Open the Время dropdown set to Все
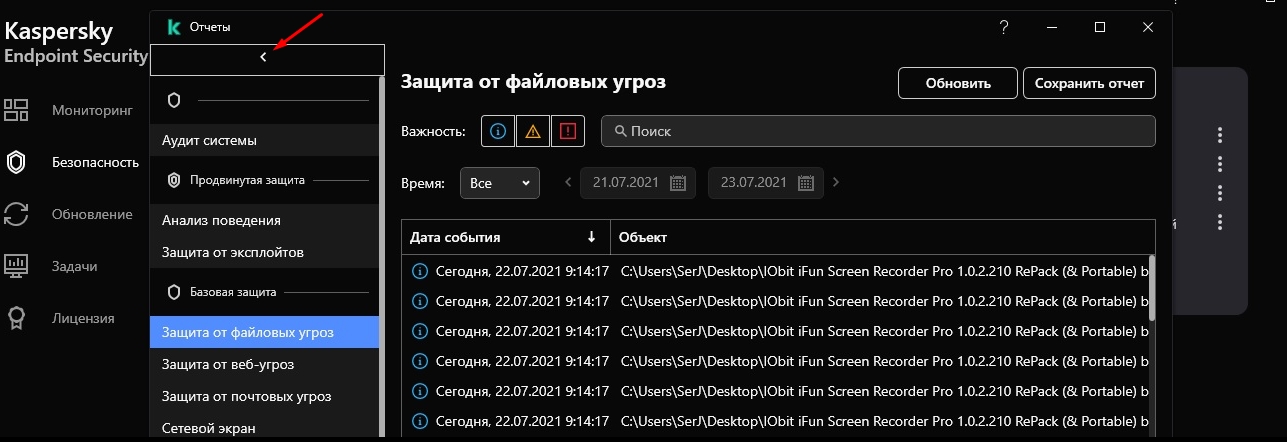 [500, 183]
